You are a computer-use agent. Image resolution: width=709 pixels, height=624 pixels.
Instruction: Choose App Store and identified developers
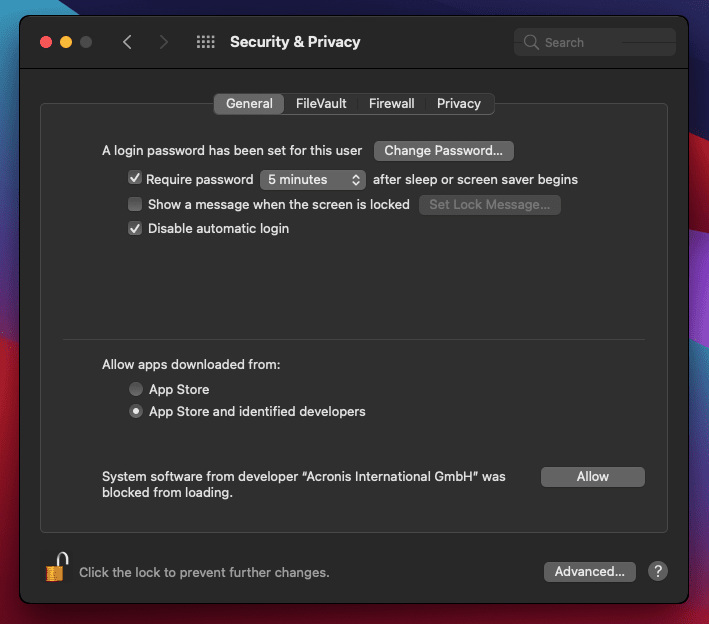[x=136, y=411]
